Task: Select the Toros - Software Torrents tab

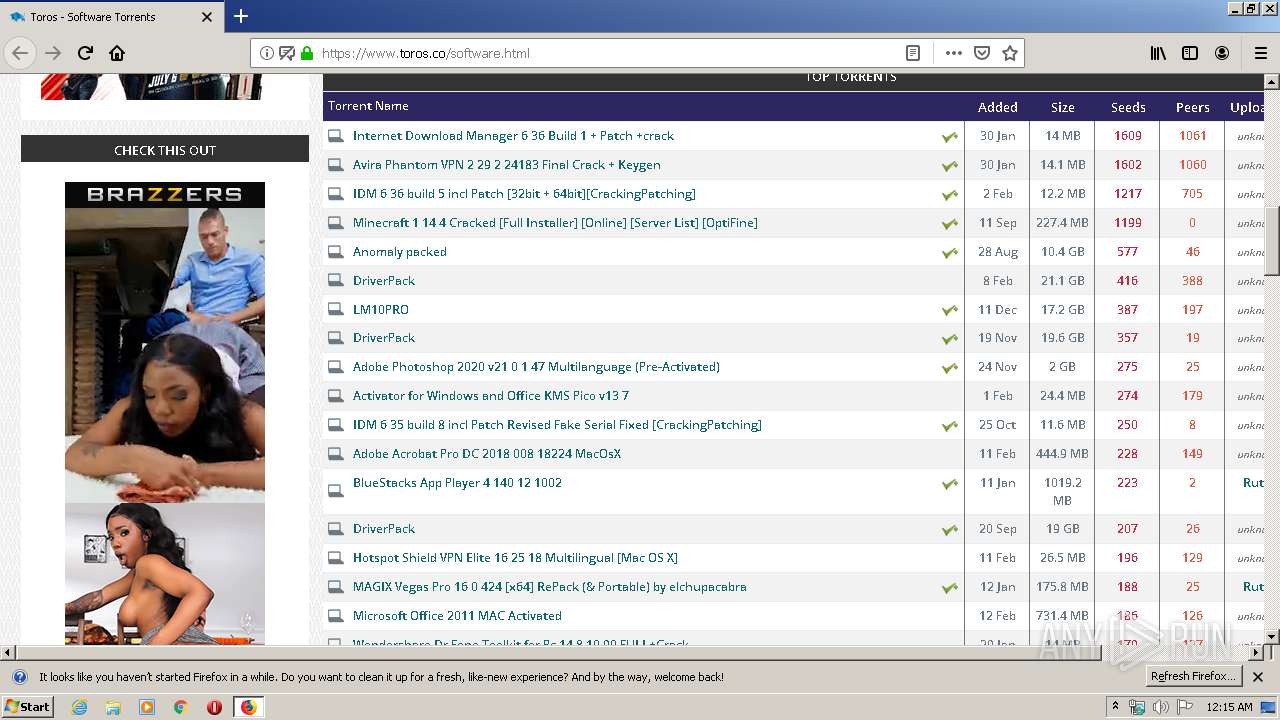Action: (x=110, y=17)
